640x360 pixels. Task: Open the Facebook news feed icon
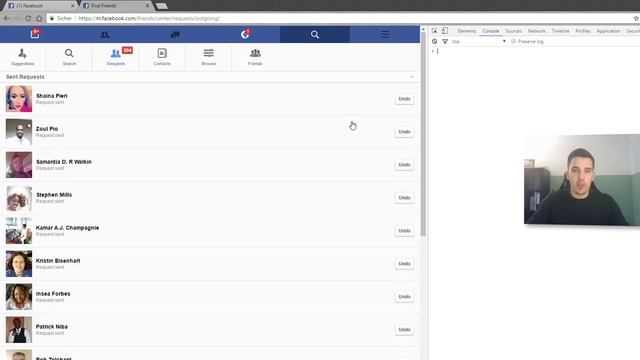(35, 34)
